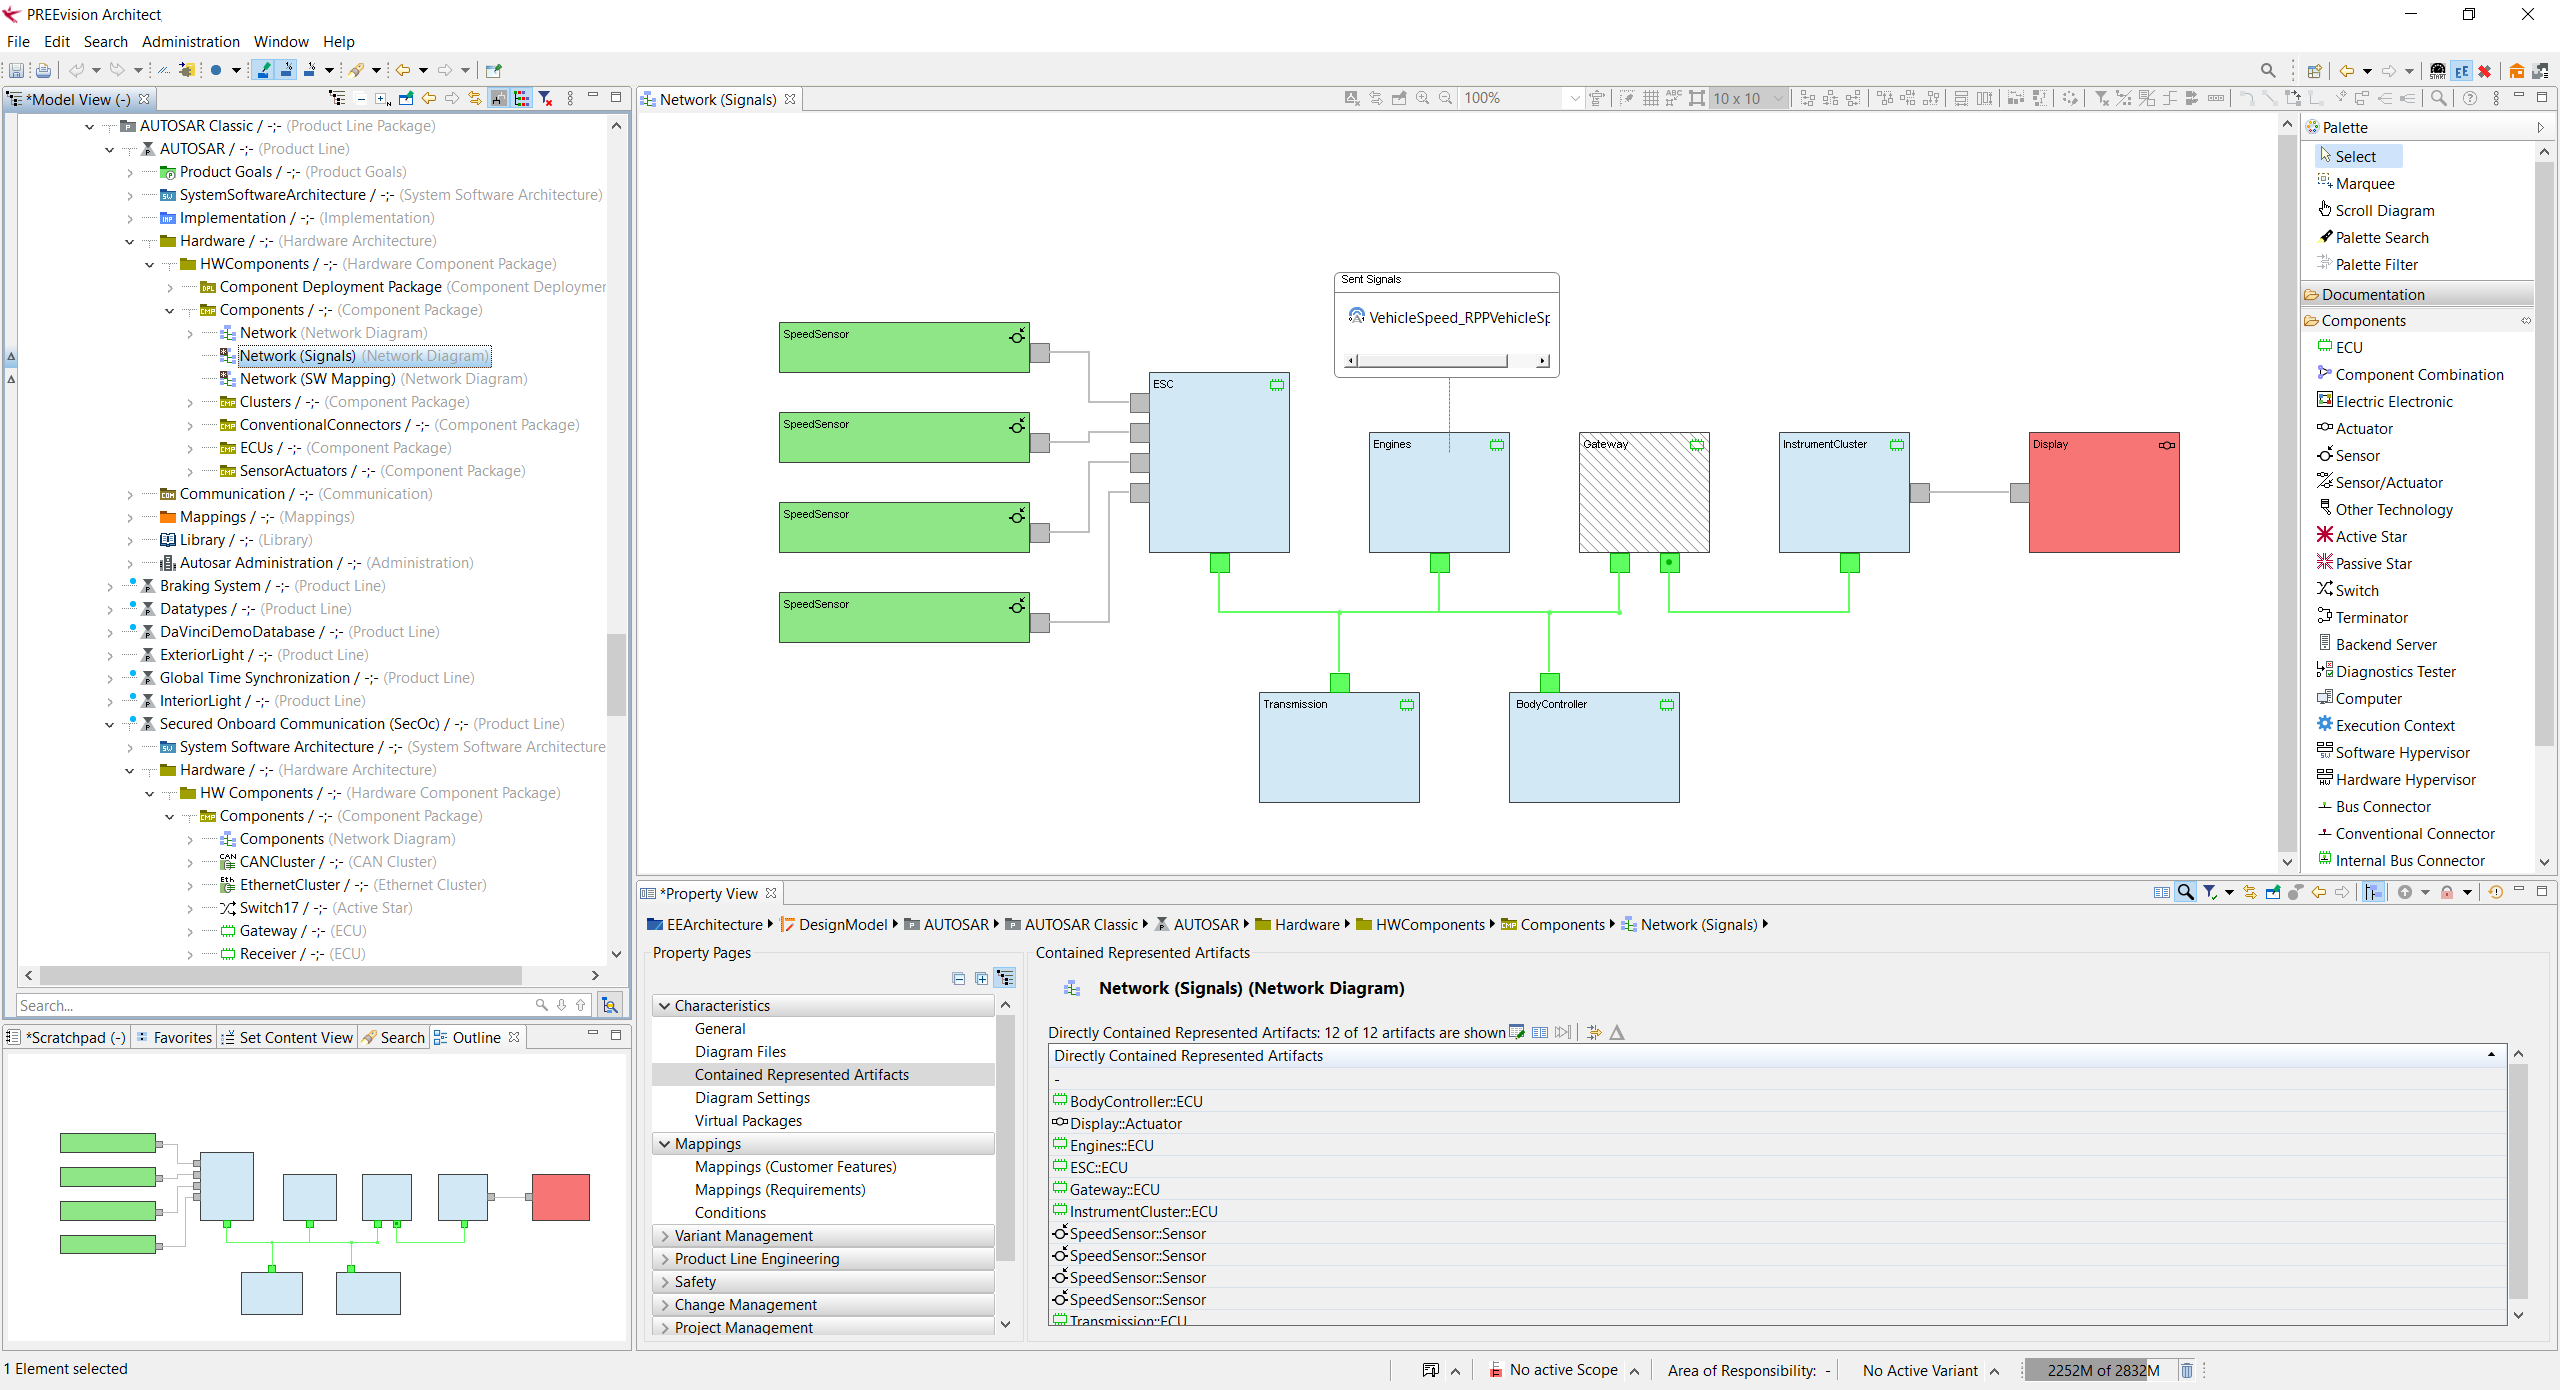Toggle tree mode icon above Property Pages list
The image size is (2560, 1390).
pyautogui.click(x=1005, y=978)
